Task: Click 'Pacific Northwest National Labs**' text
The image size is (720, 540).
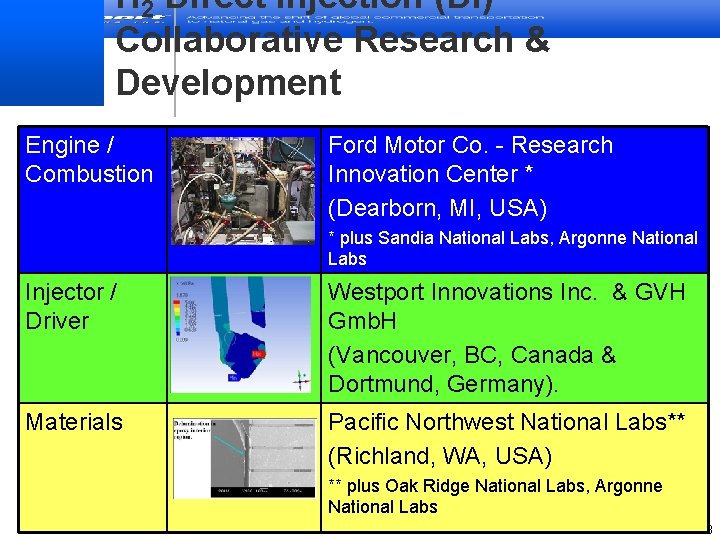Action: [x=506, y=422]
